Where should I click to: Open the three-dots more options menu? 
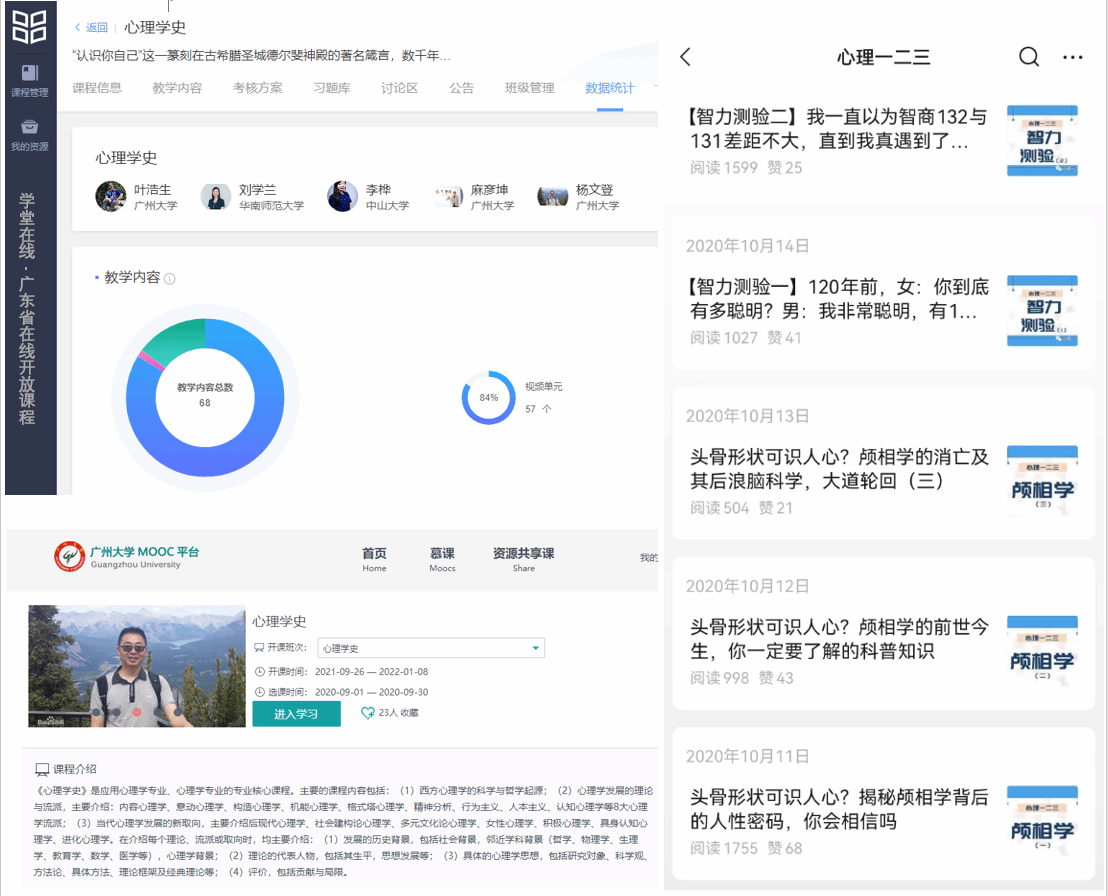pos(1073,57)
